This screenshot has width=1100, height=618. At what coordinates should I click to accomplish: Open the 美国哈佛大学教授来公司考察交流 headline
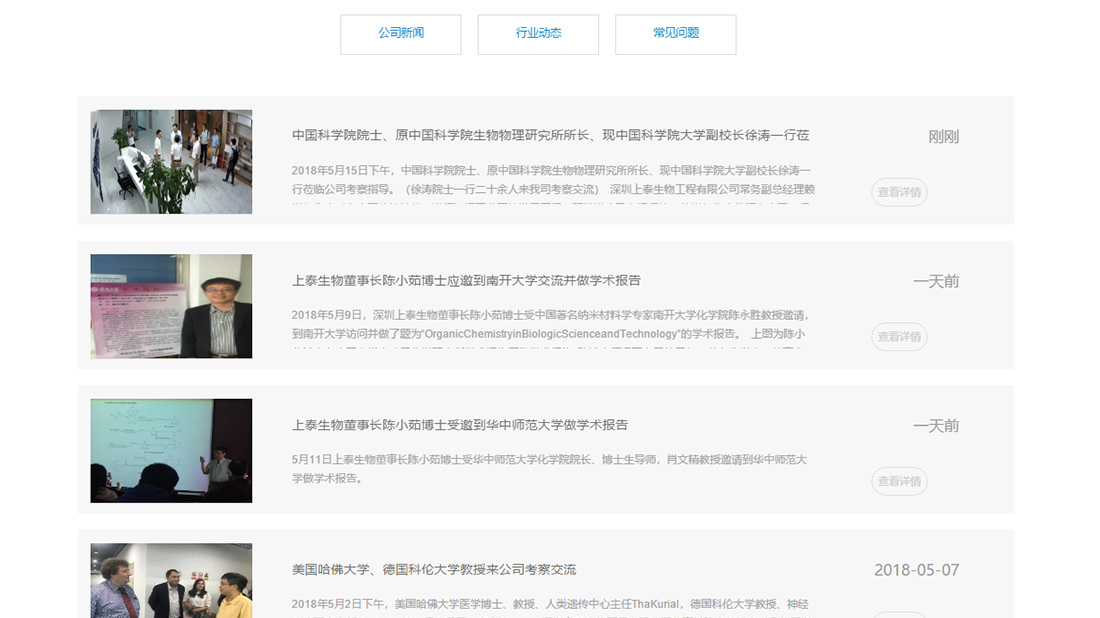click(435, 569)
